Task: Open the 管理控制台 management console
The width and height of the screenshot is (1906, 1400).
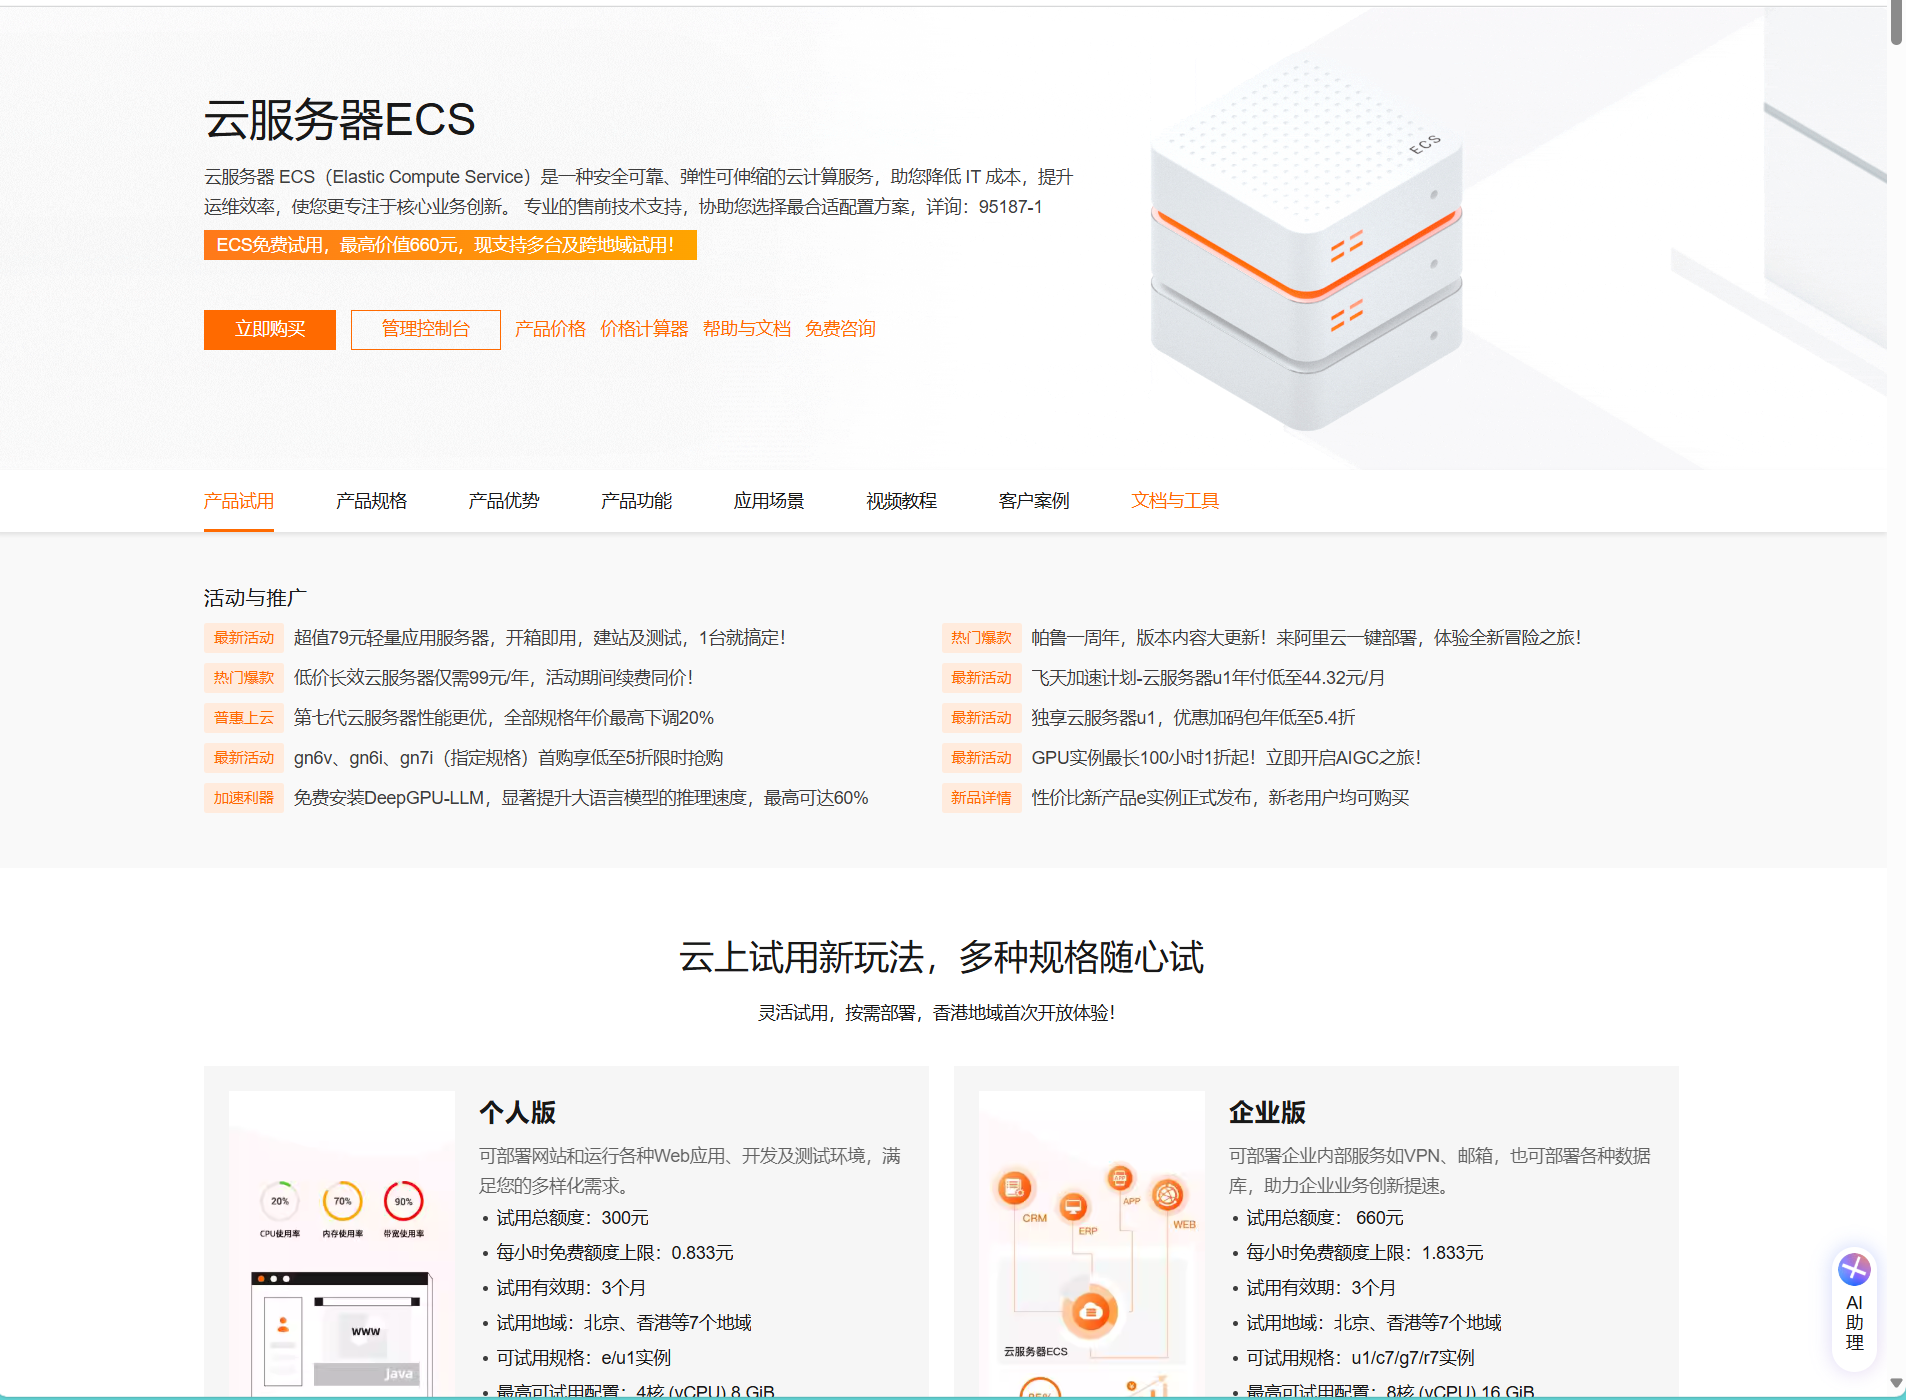Action: [426, 329]
